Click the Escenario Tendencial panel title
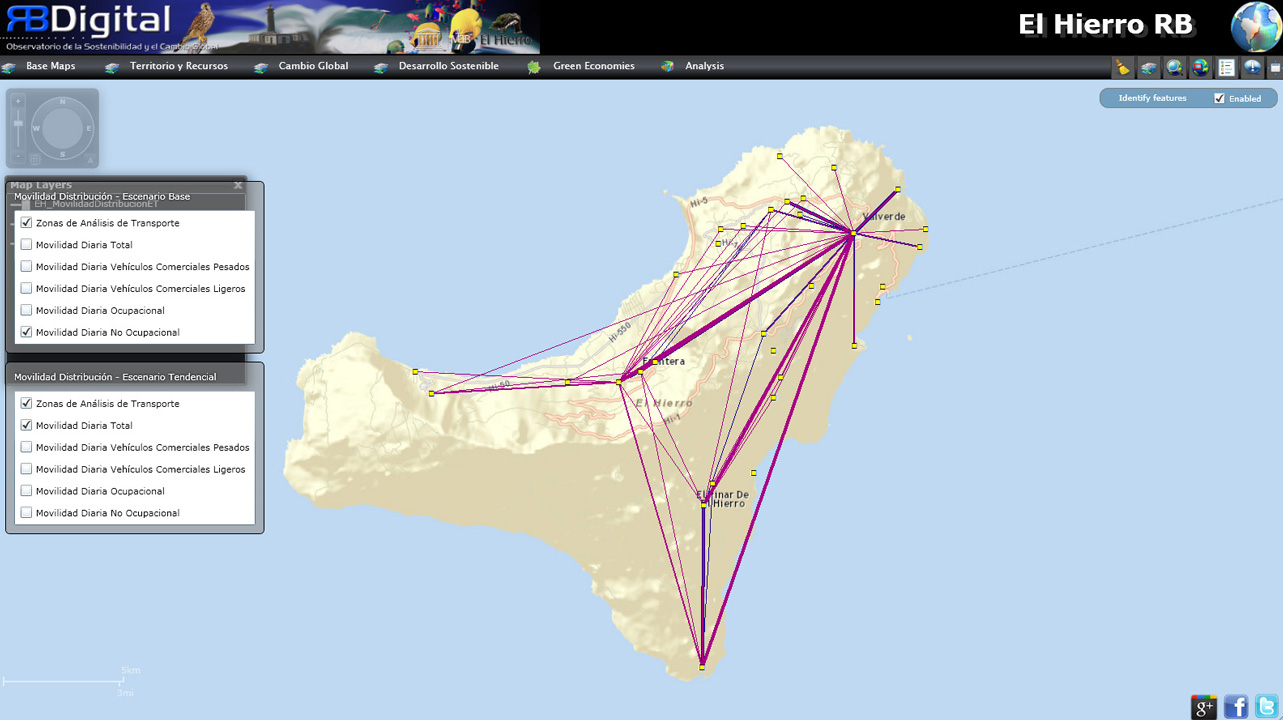 (x=115, y=377)
